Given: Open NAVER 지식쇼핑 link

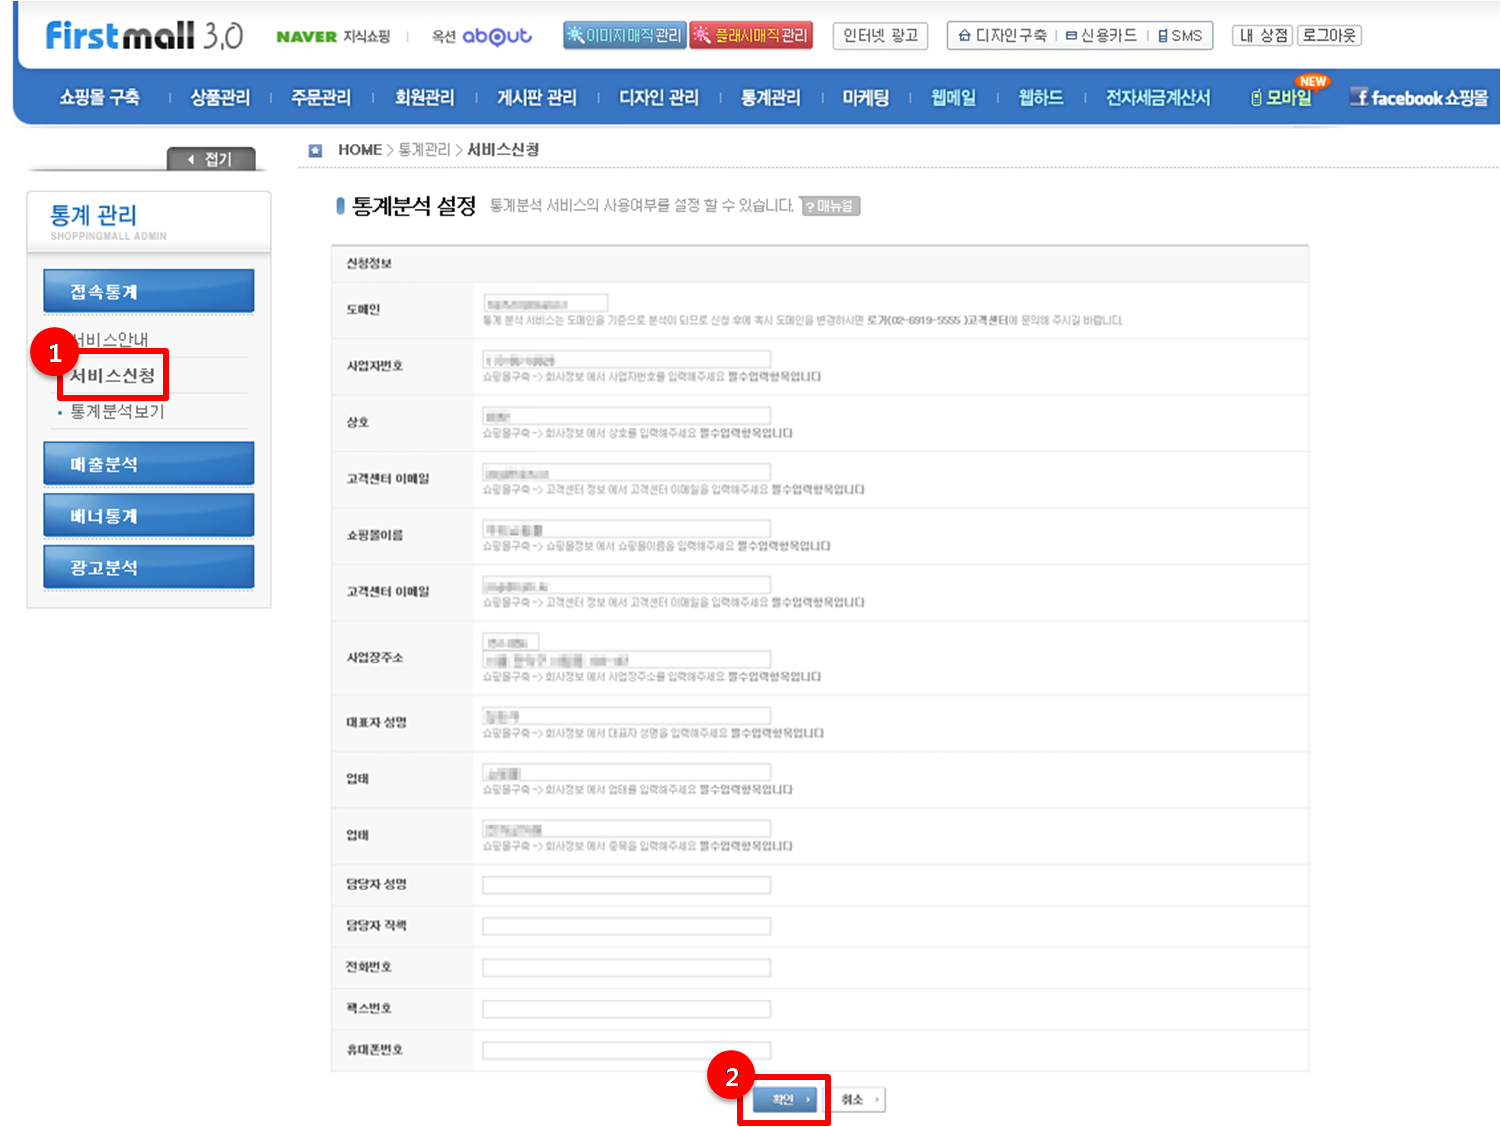Looking at the screenshot, I should (x=333, y=36).
